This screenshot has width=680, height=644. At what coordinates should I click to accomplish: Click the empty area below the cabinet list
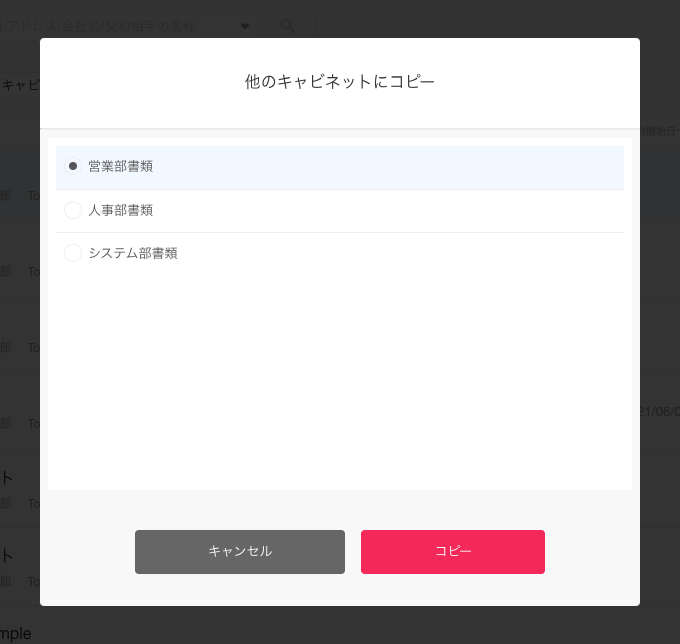click(x=340, y=380)
